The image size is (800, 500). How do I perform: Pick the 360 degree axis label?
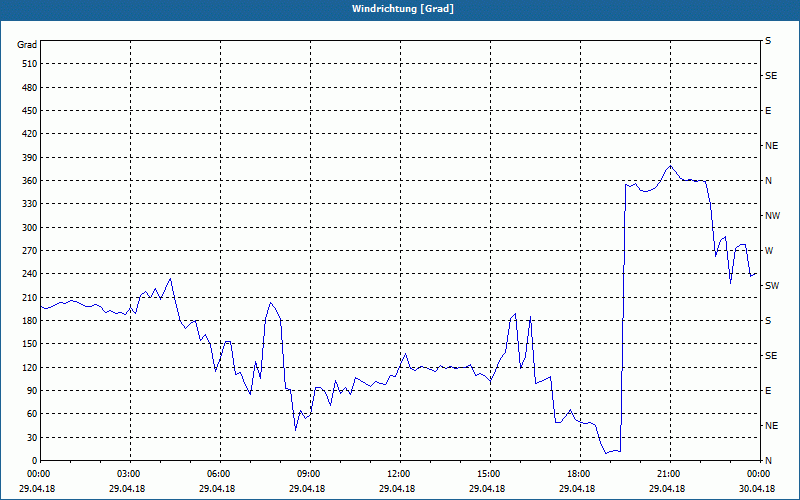click(x=31, y=181)
